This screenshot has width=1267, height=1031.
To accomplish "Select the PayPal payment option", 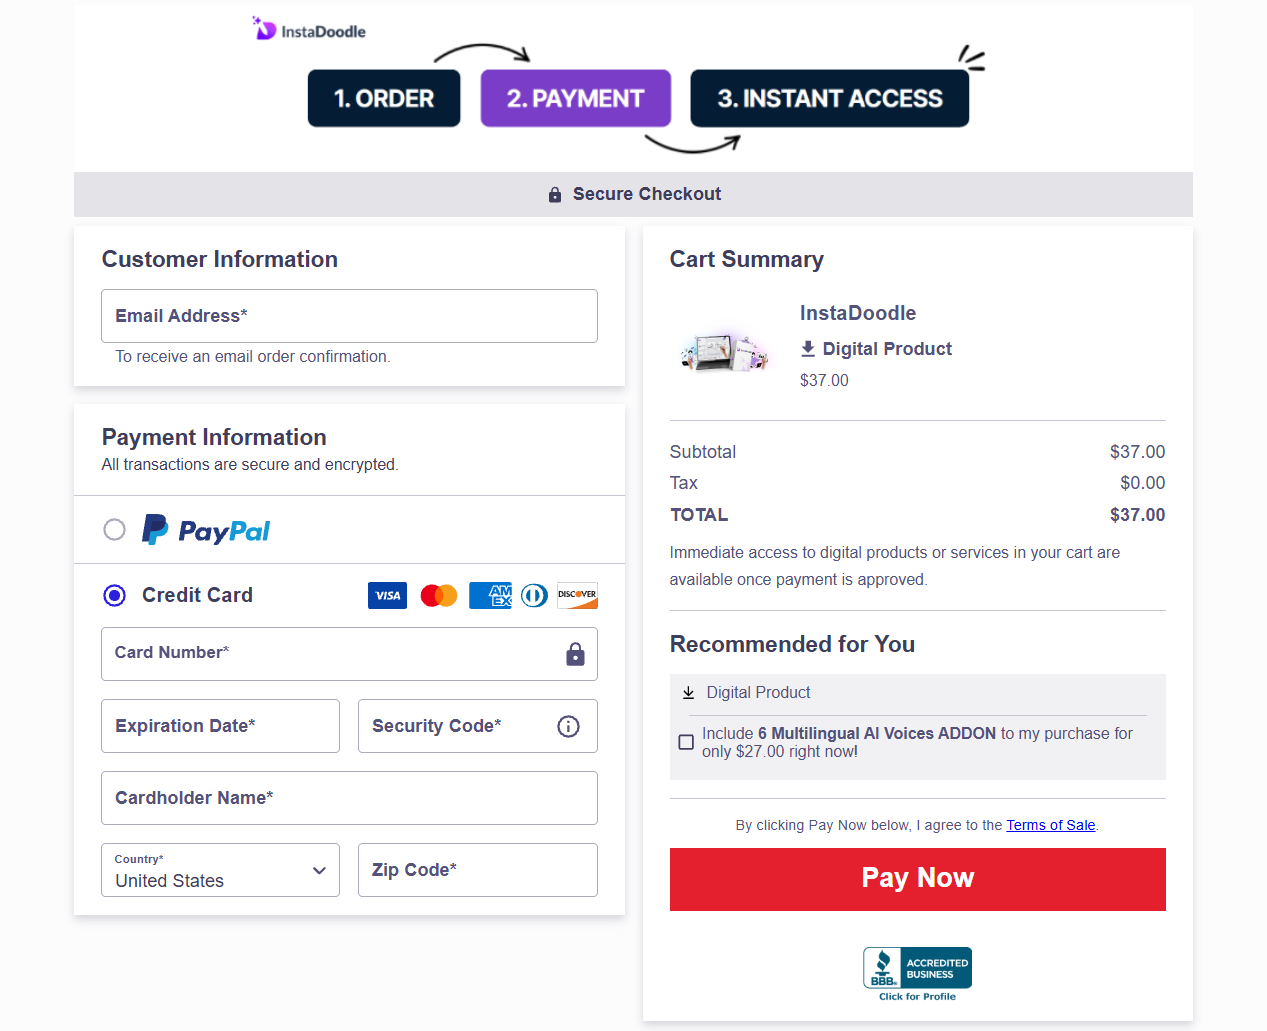I will point(115,529).
